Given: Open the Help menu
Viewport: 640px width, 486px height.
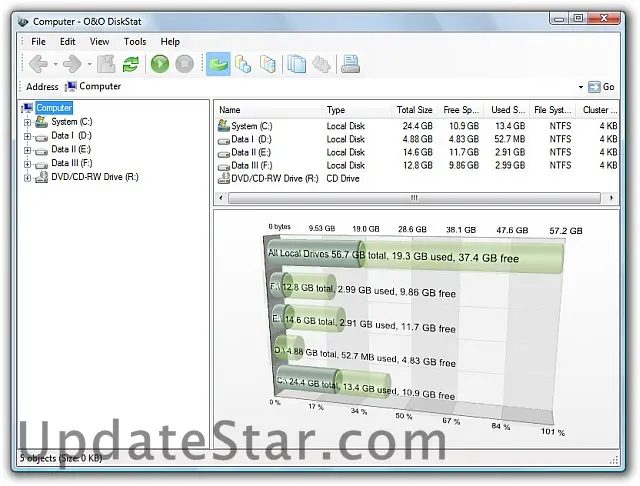Looking at the screenshot, I should click(170, 42).
